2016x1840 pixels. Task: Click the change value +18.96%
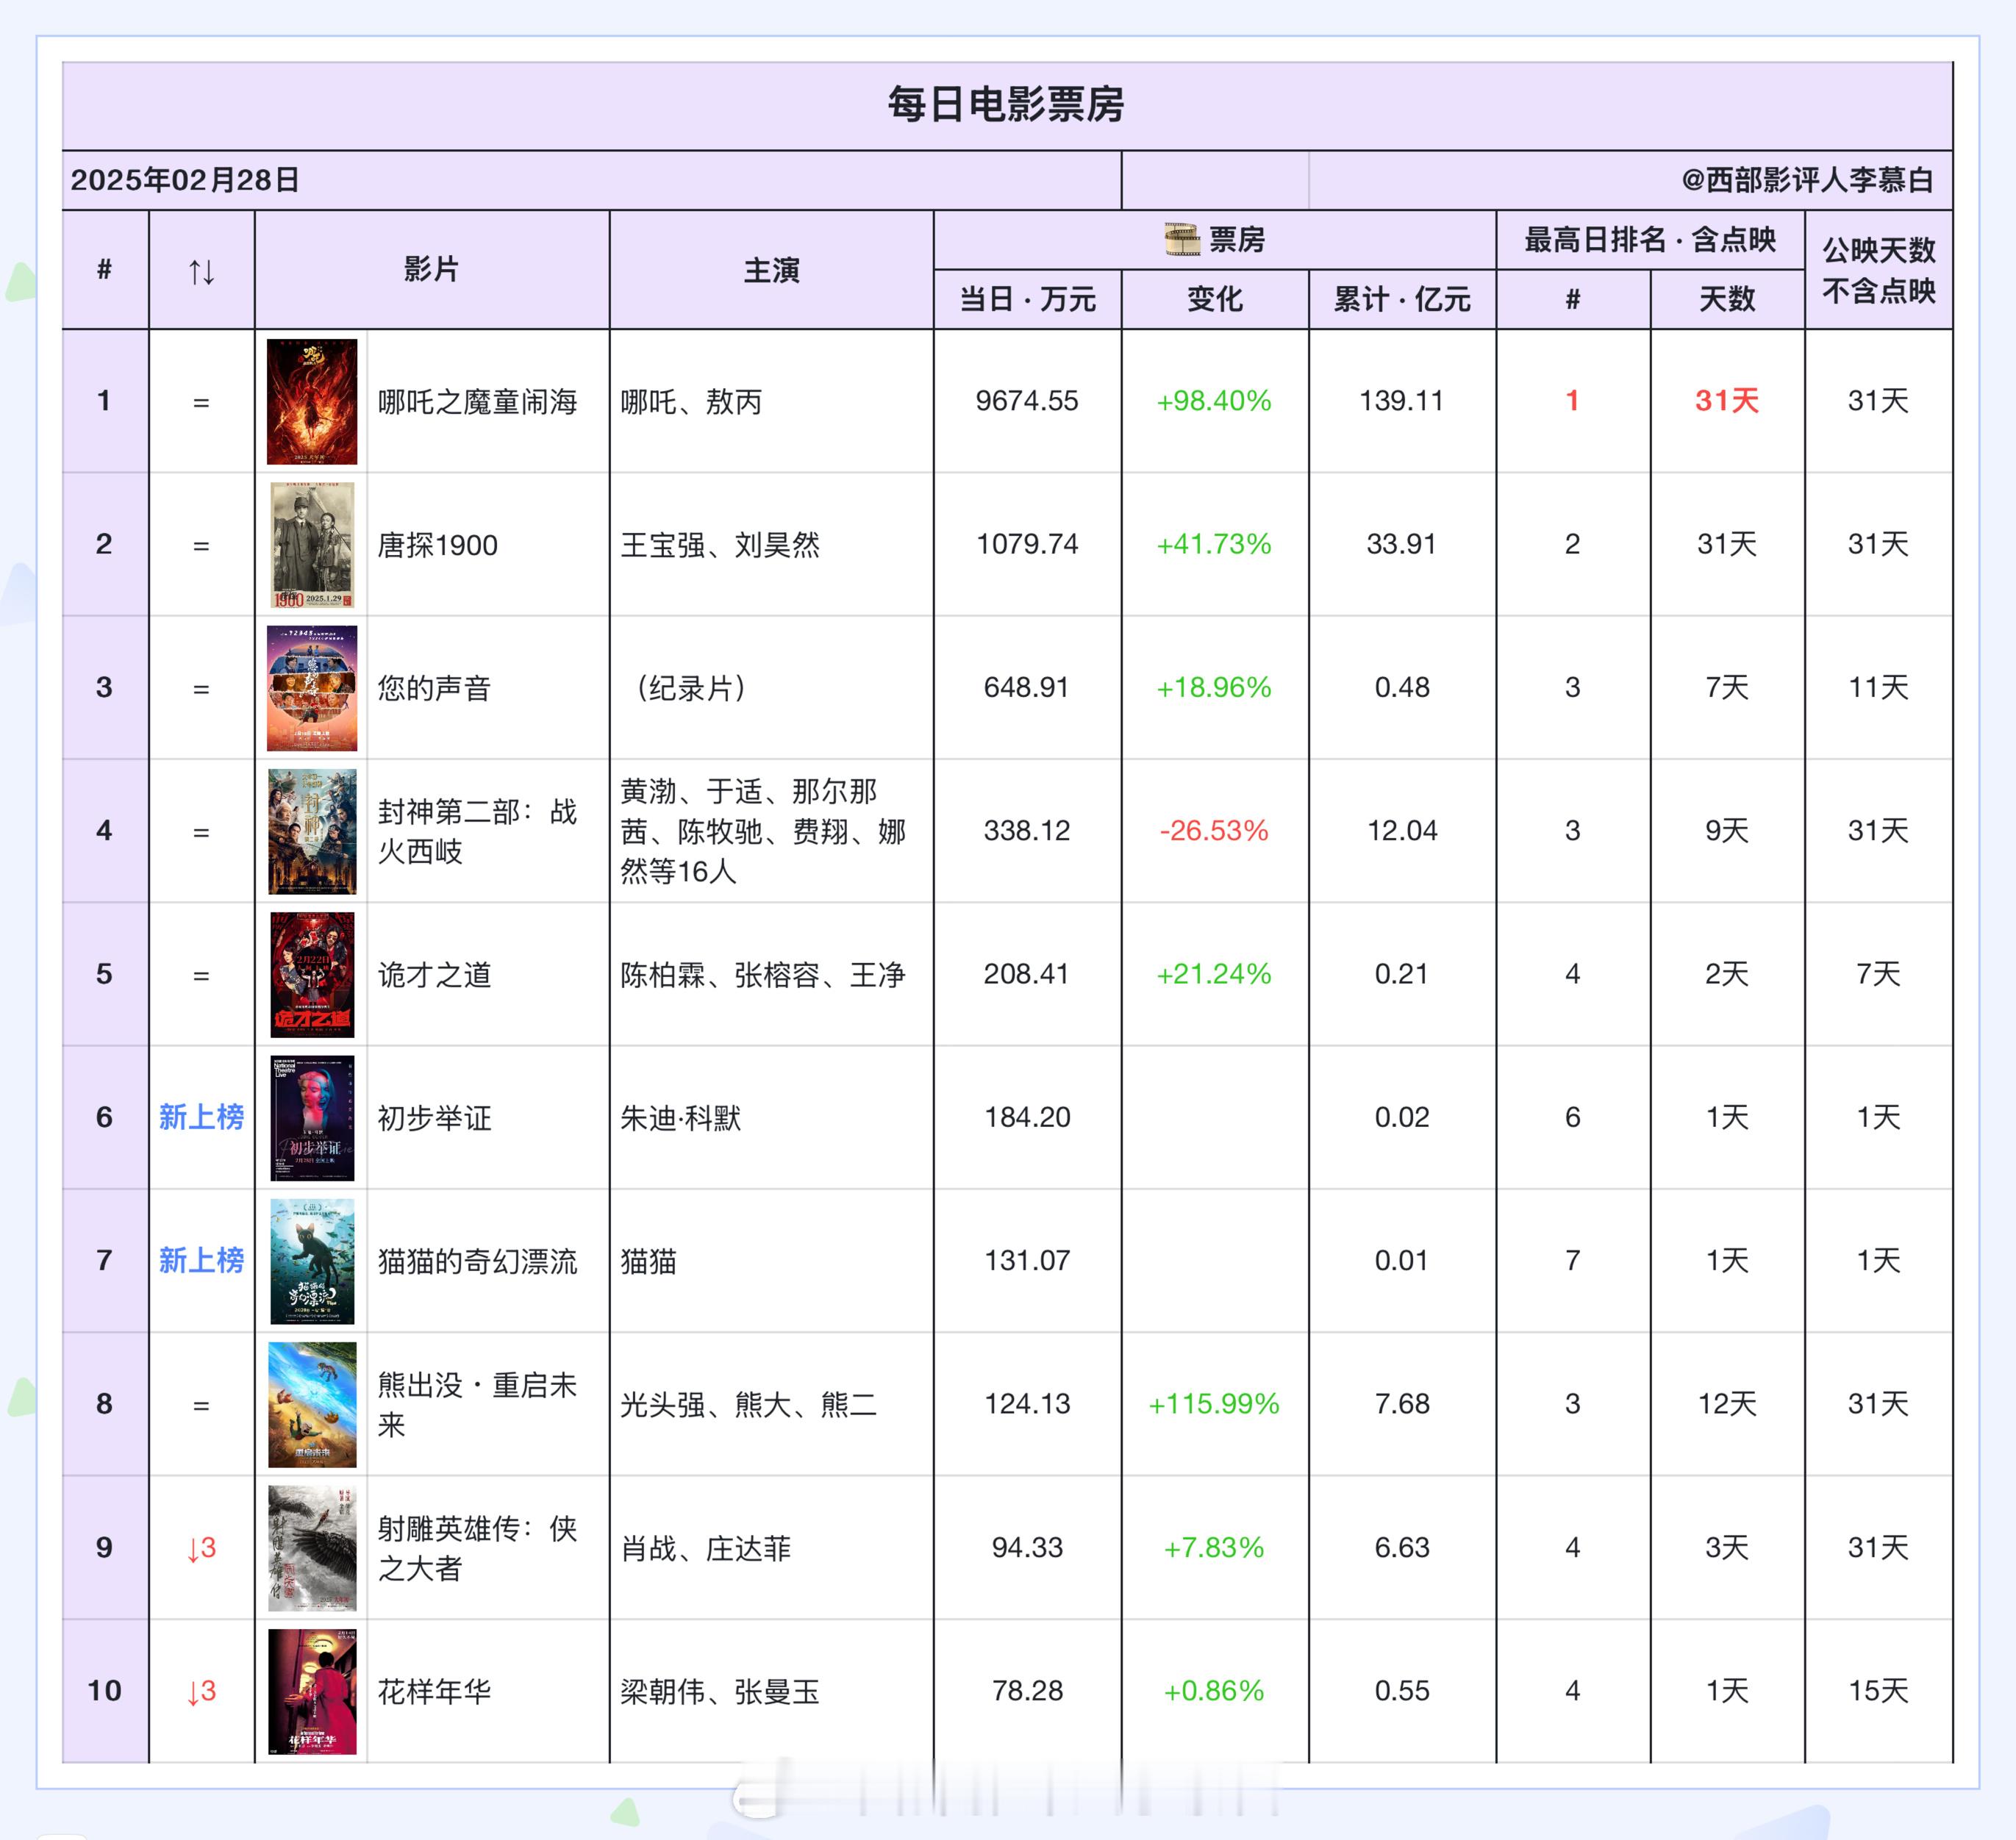(1214, 687)
